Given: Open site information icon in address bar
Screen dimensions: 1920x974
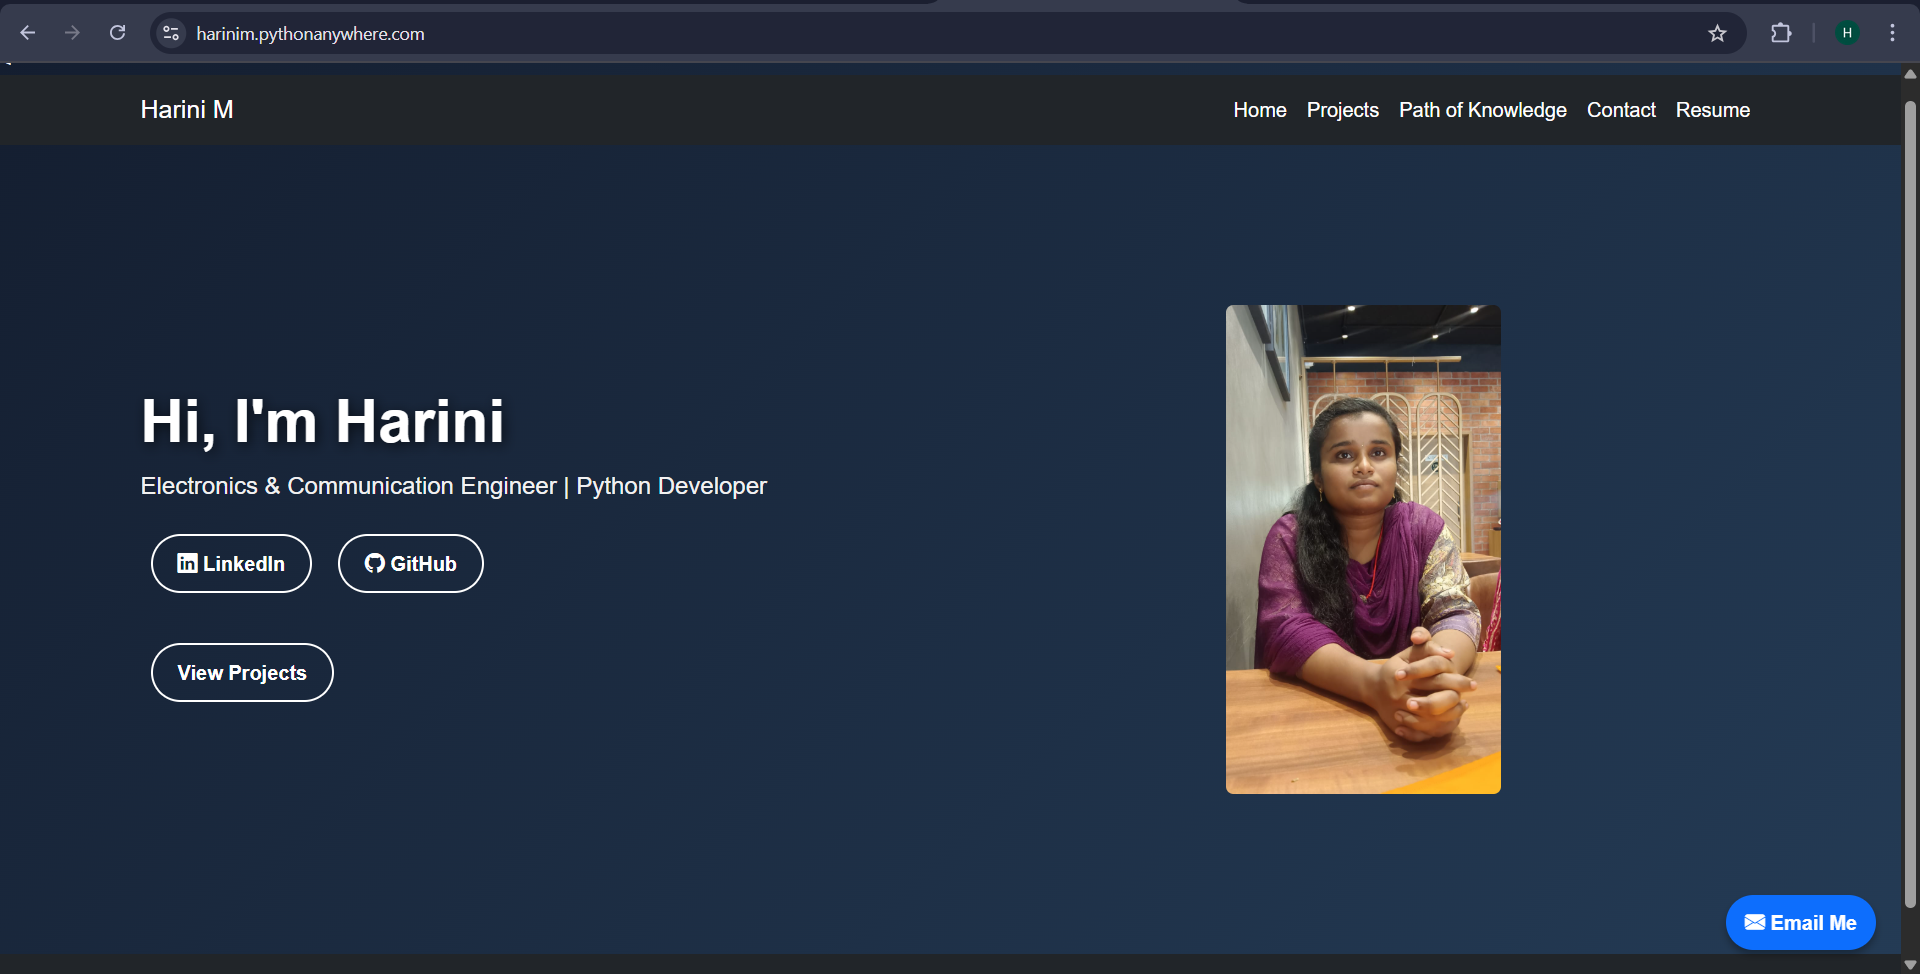Looking at the screenshot, I should coord(171,33).
